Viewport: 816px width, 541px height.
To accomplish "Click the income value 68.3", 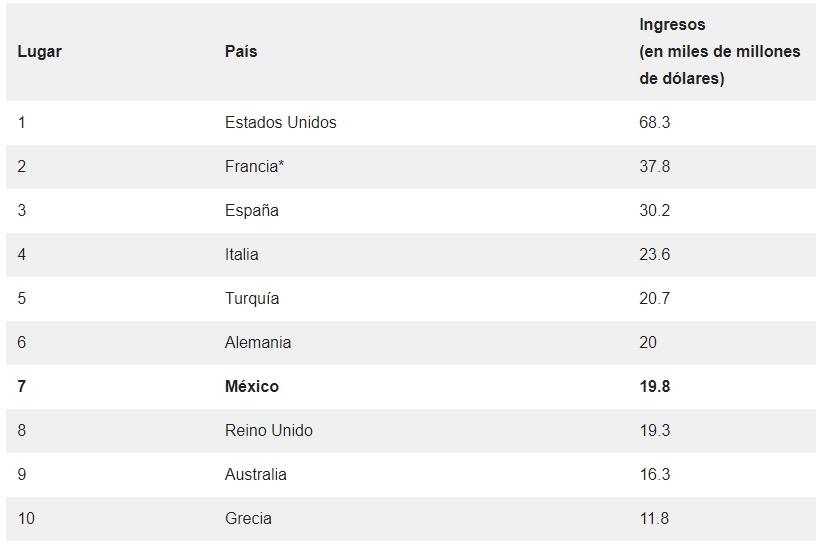I will tap(655, 123).
